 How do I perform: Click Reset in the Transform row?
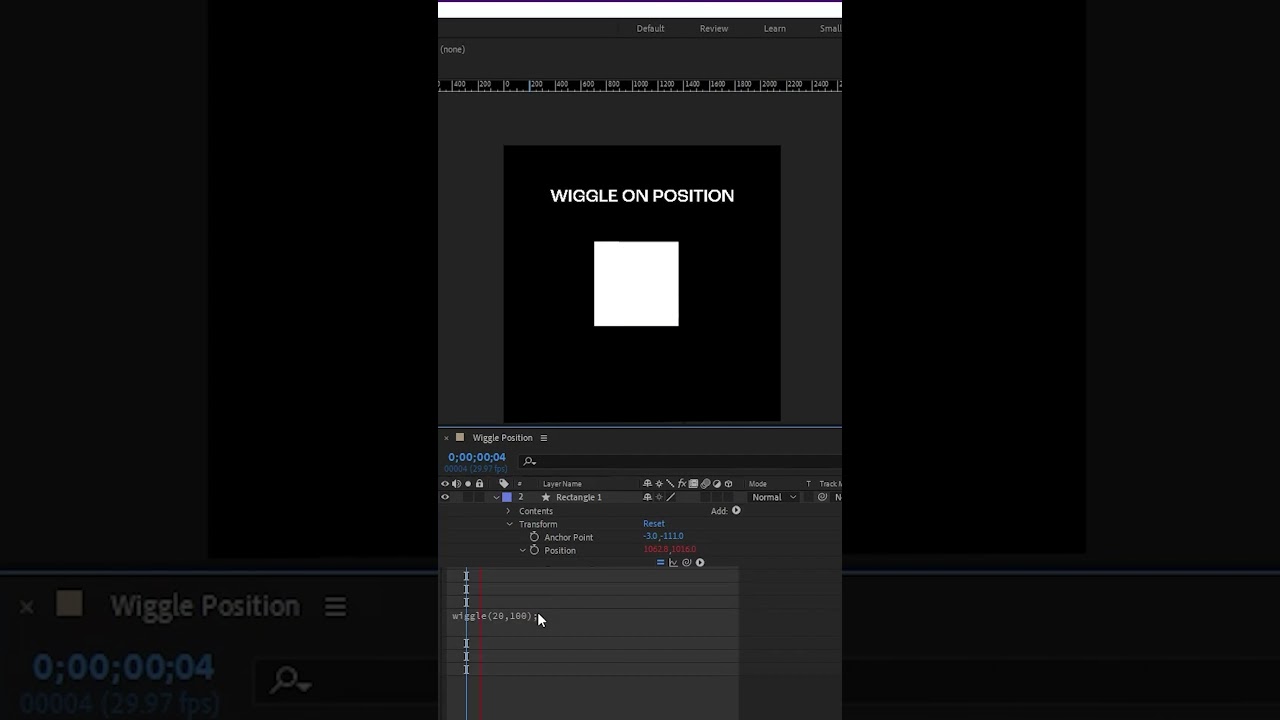[654, 524]
